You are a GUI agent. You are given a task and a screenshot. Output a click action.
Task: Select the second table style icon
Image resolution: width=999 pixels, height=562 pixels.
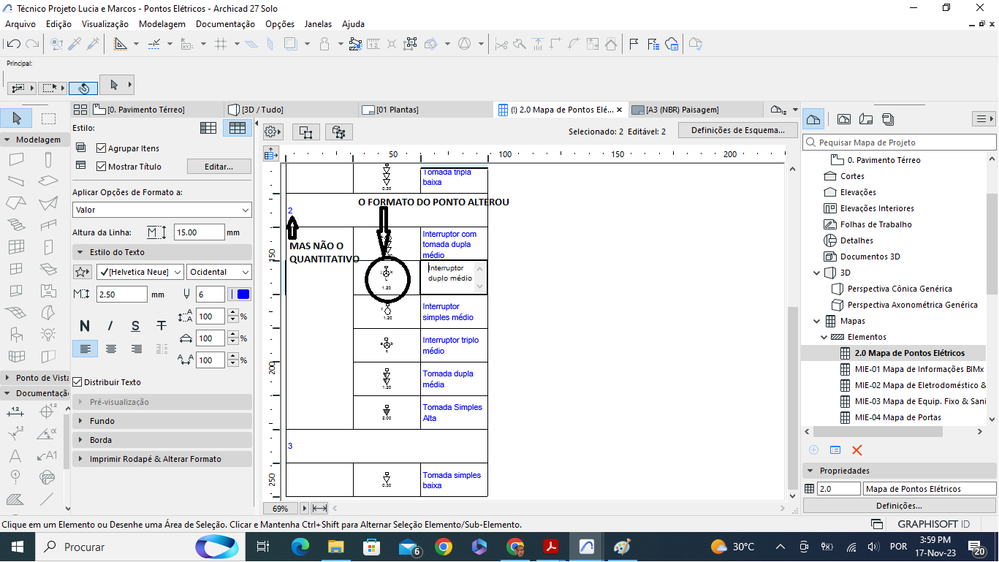point(237,128)
